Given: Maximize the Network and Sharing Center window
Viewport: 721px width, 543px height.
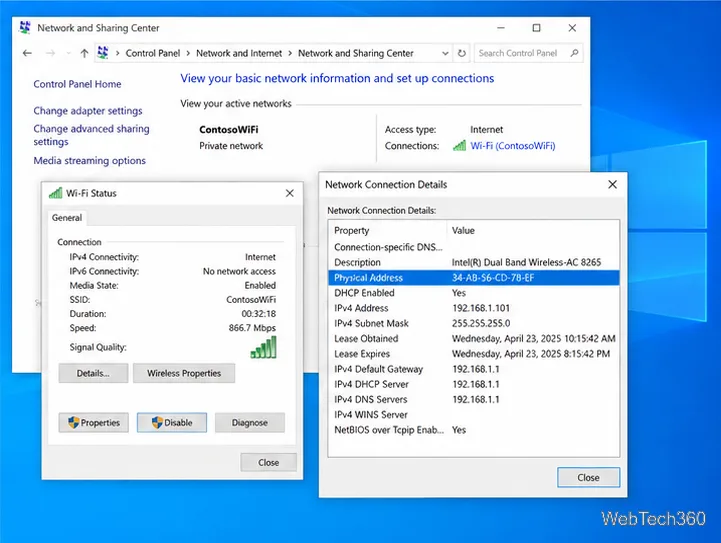Looking at the screenshot, I should (536, 28).
